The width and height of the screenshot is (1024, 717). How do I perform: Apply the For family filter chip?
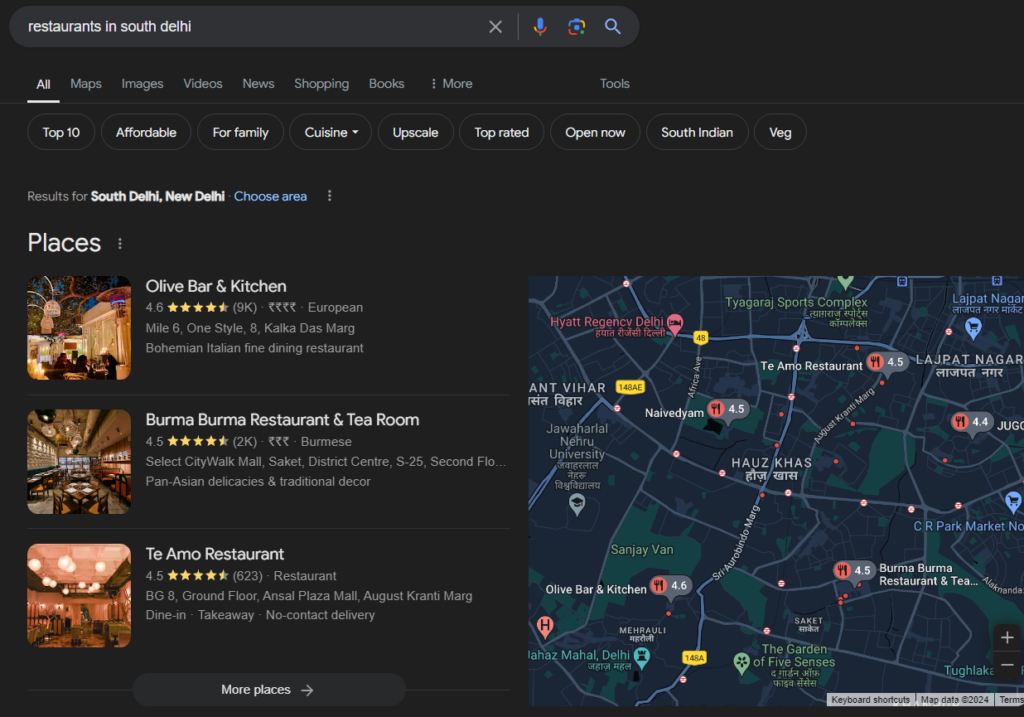click(x=240, y=133)
